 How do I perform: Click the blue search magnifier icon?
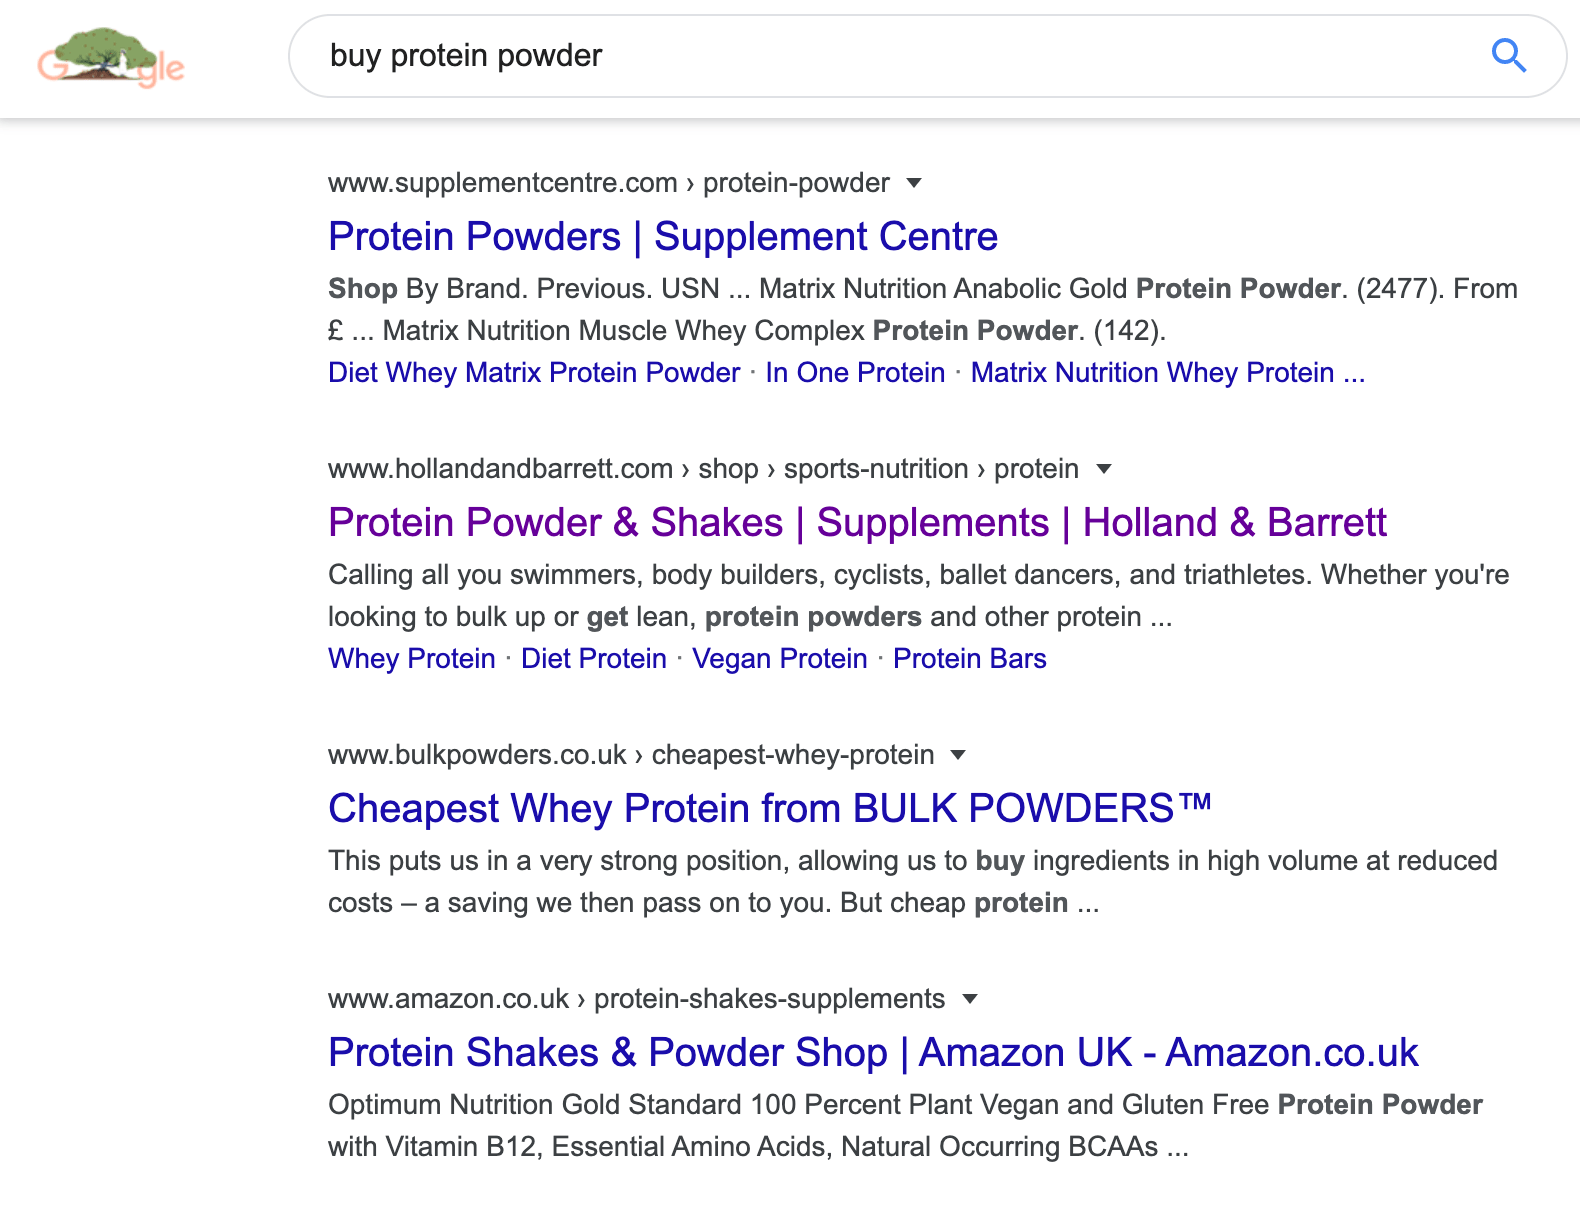click(1508, 56)
